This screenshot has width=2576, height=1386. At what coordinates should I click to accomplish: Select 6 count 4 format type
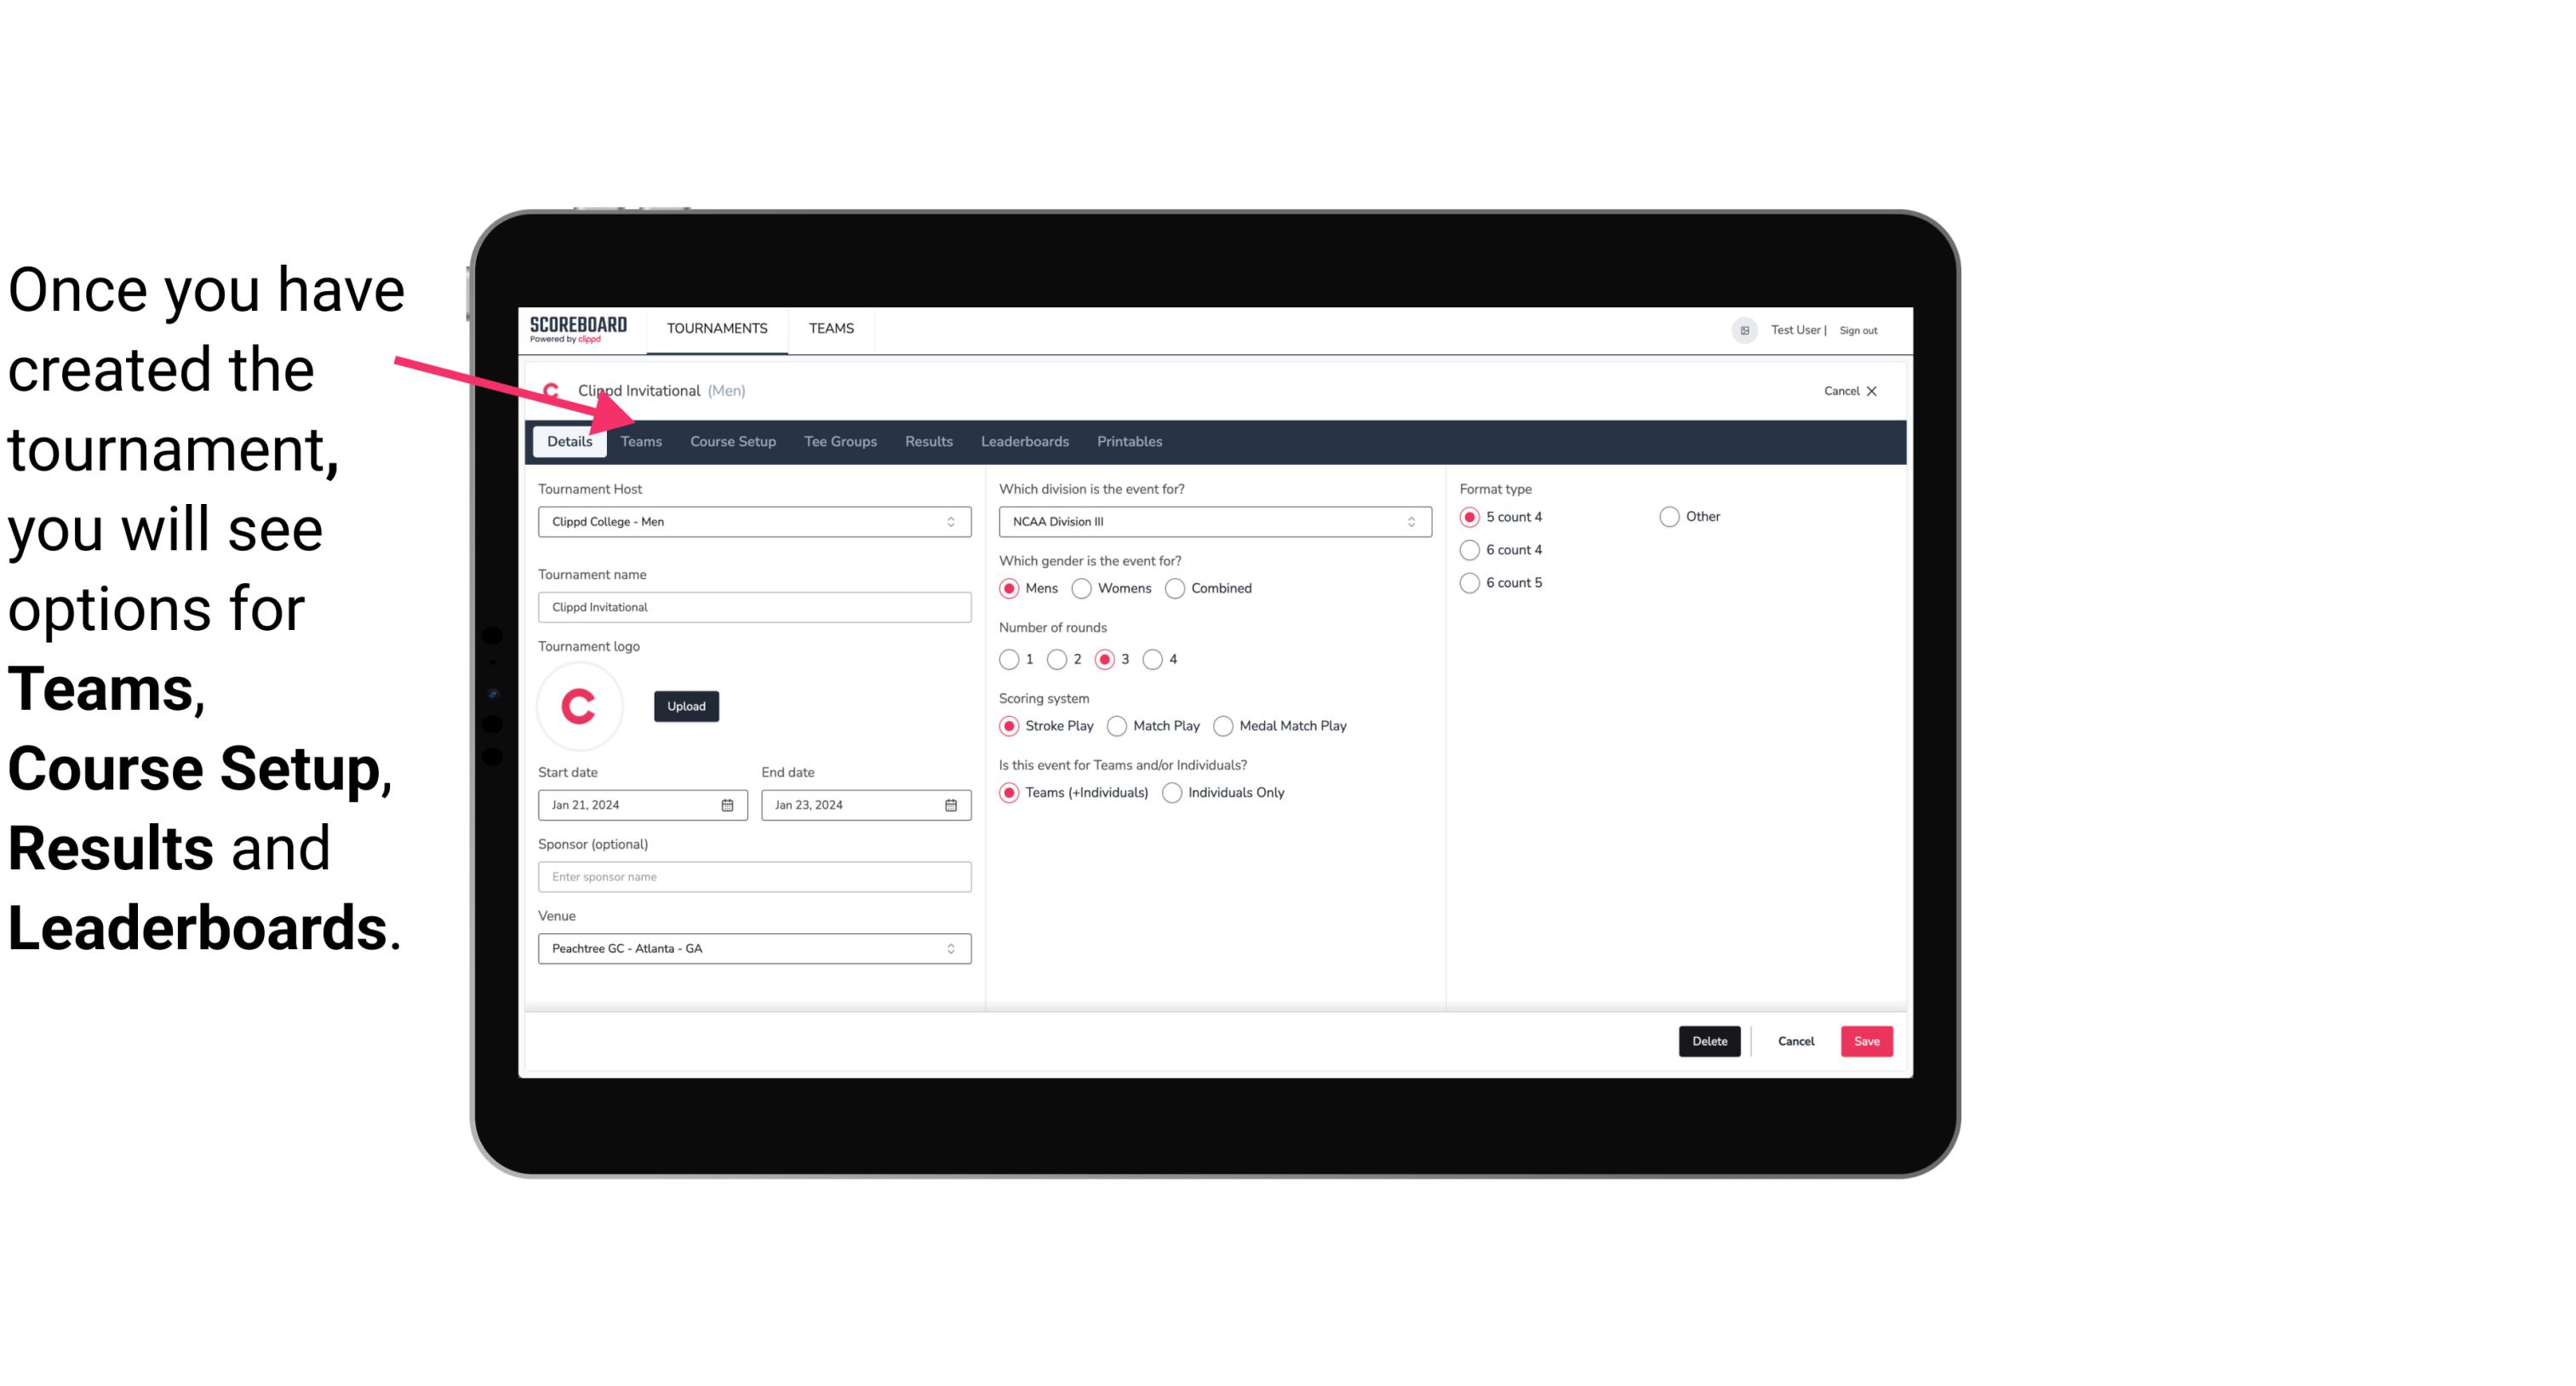(1470, 548)
